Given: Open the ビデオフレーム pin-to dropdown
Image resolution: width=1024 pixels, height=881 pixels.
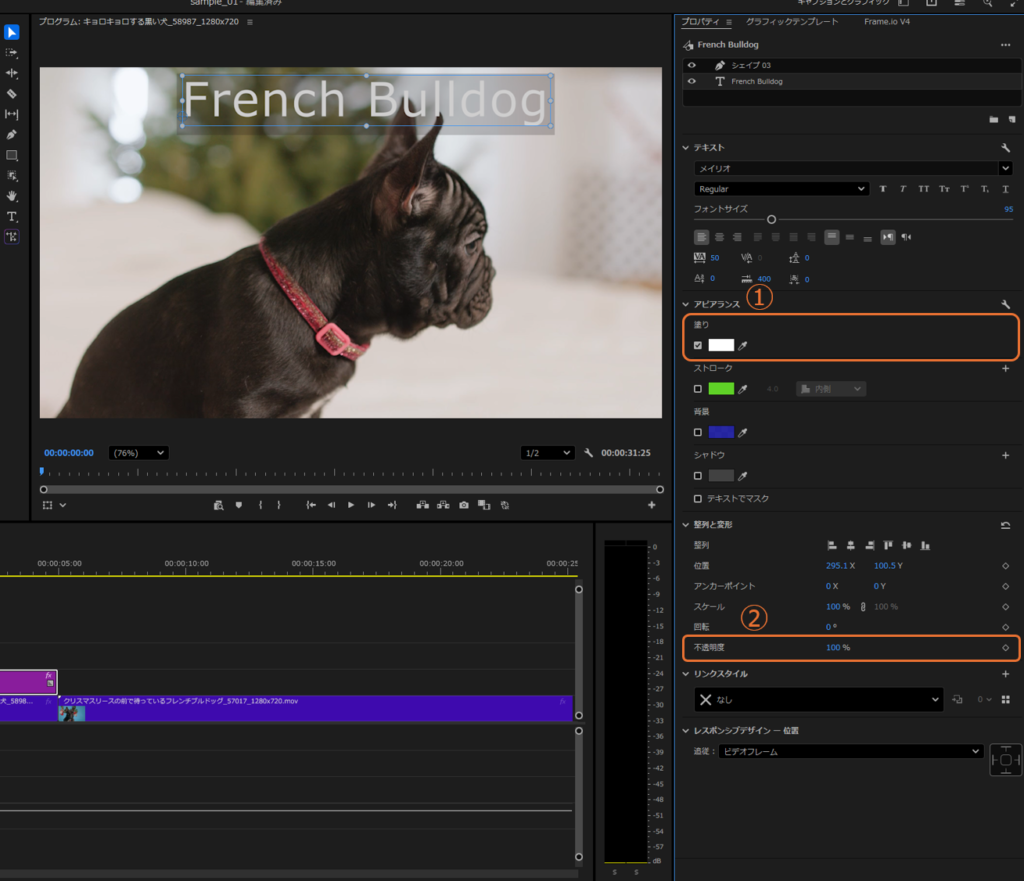Looking at the screenshot, I should 851,752.
